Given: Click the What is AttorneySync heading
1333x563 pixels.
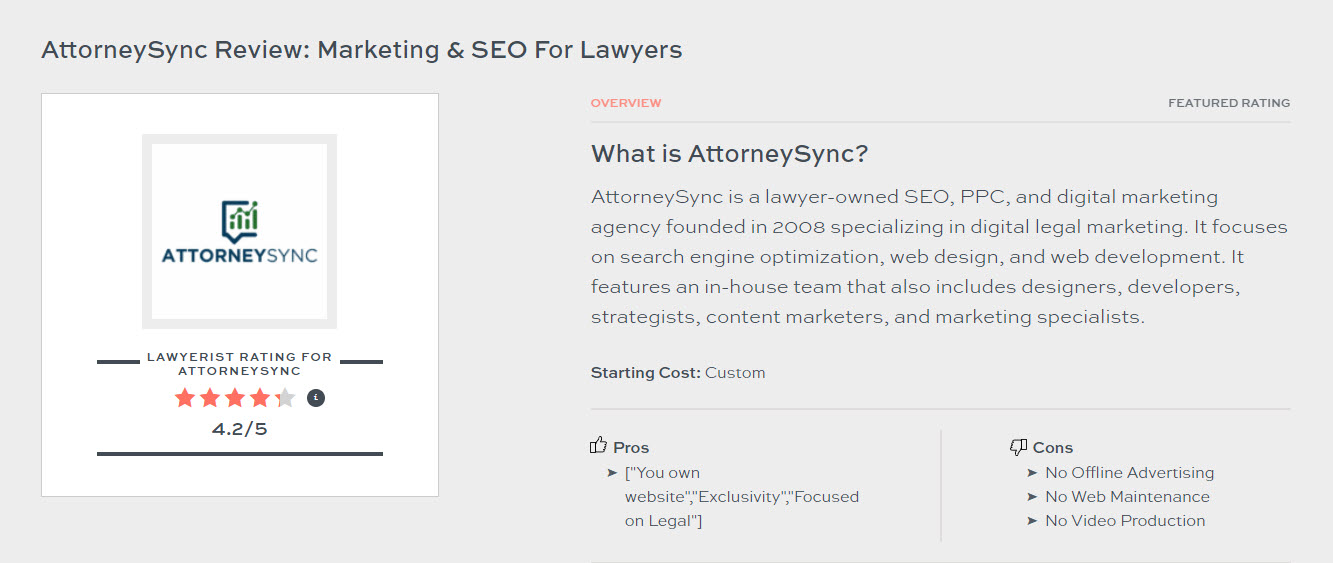Looking at the screenshot, I should (x=730, y=154).
